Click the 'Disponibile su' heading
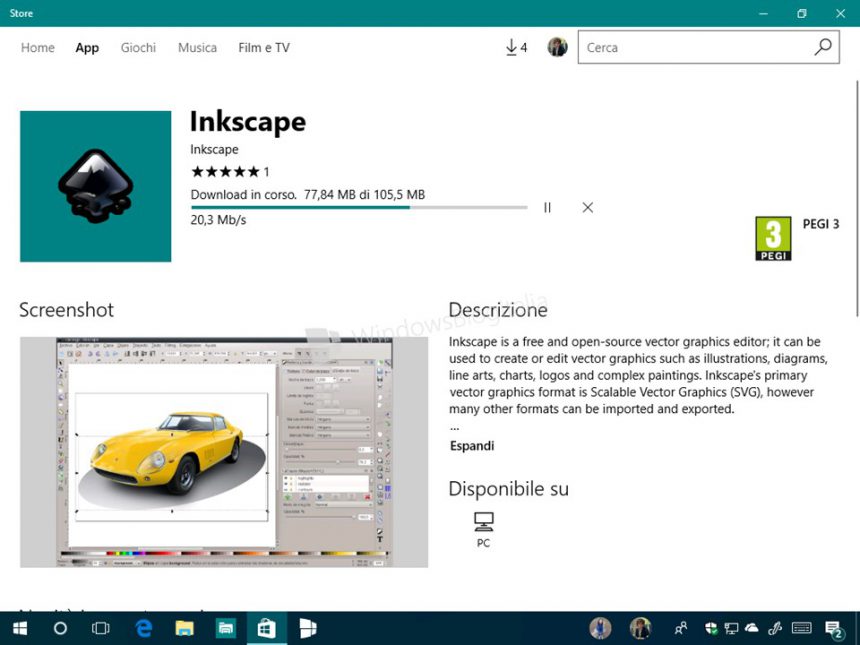 (x=508, y=489)
